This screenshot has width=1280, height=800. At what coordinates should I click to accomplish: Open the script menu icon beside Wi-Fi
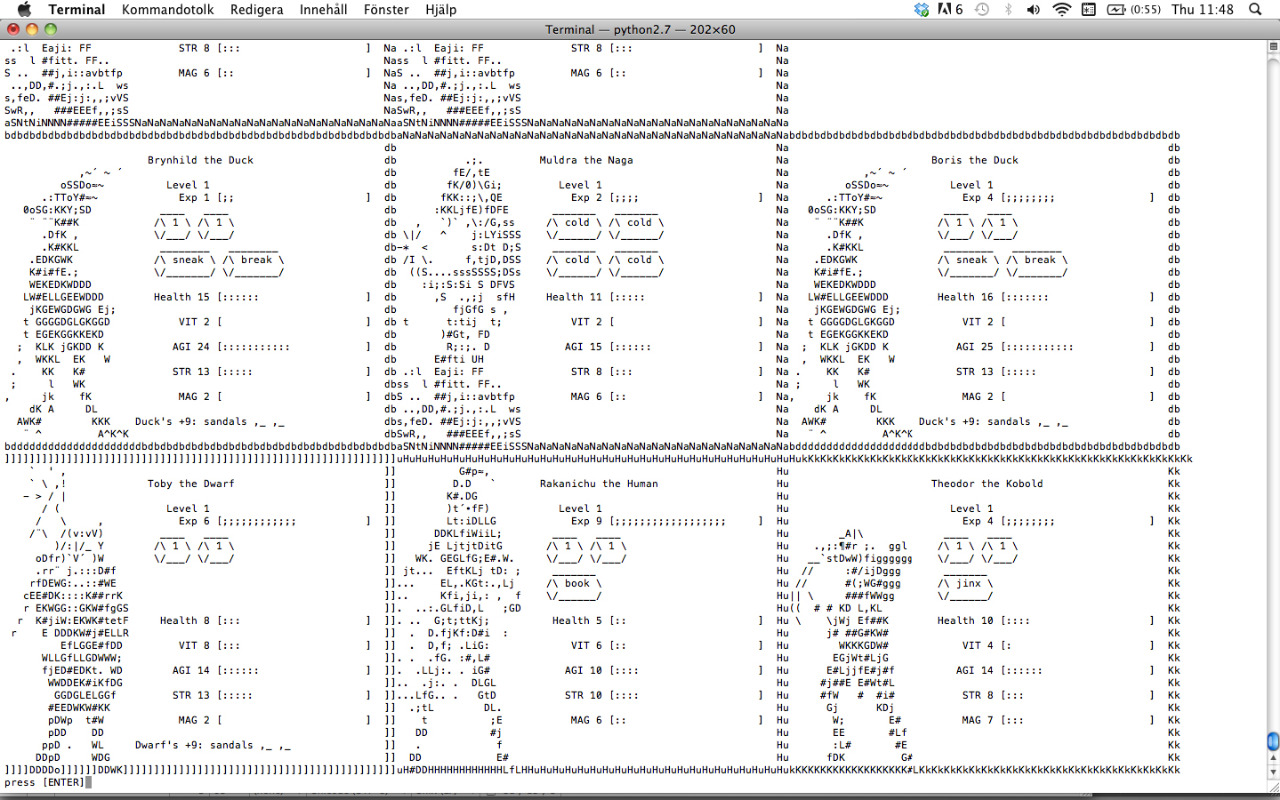click(x=1089, y=10)
